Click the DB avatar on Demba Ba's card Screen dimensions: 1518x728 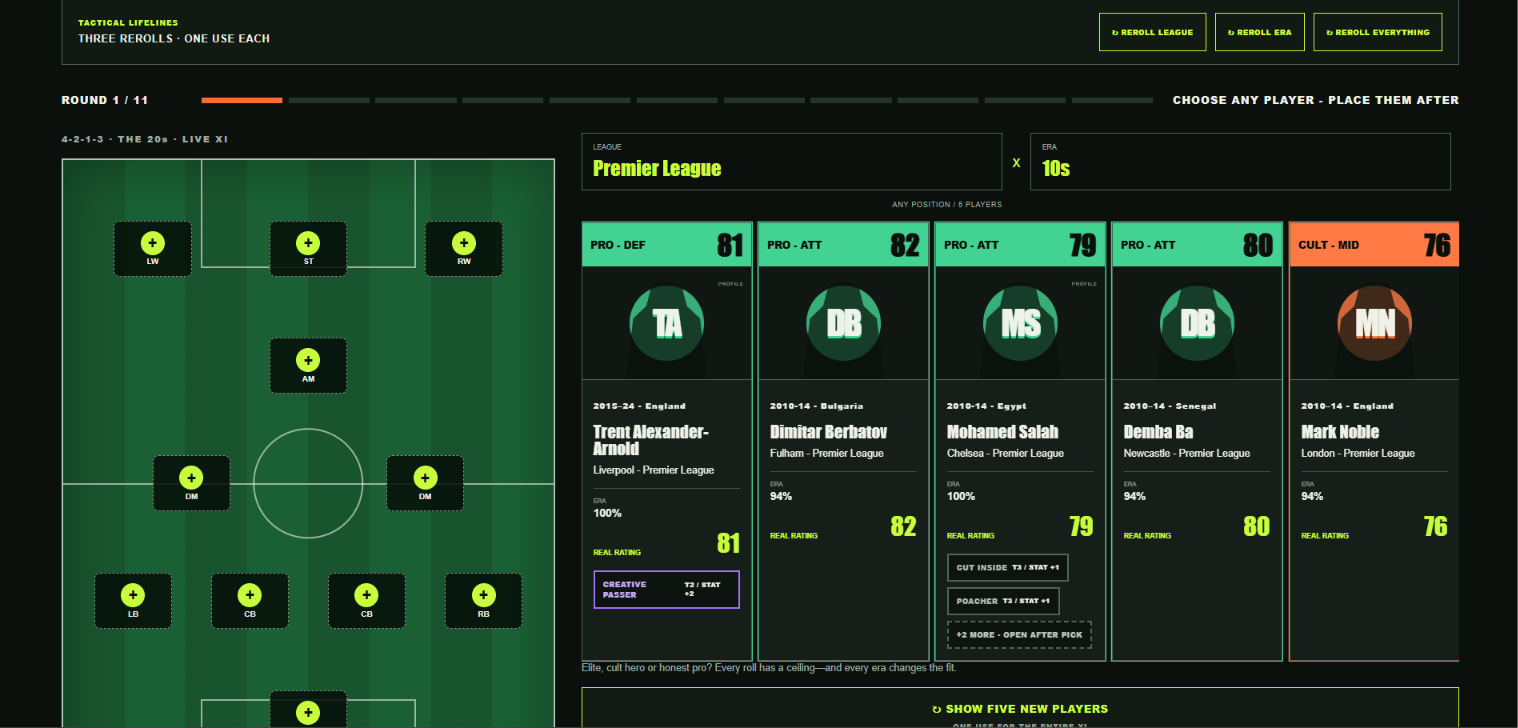(x=1198, y=323)
